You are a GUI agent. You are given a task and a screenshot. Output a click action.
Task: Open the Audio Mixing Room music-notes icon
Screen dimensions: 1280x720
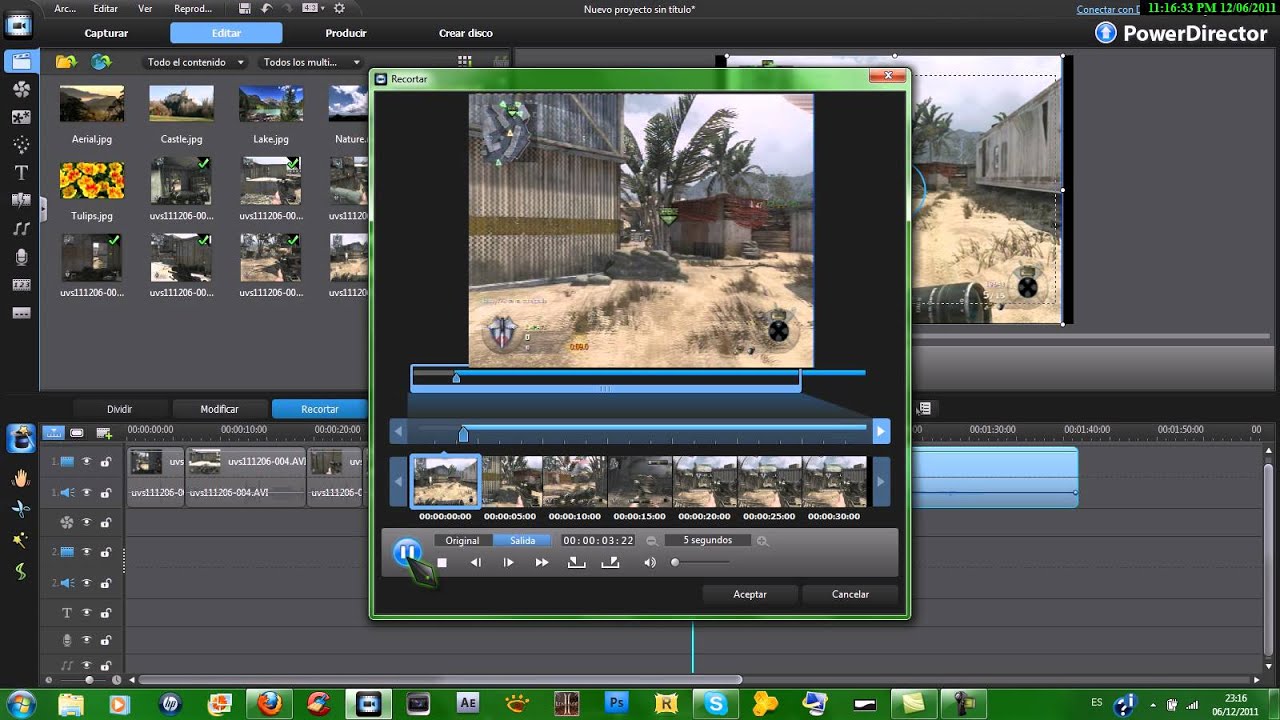pos(20,229)
